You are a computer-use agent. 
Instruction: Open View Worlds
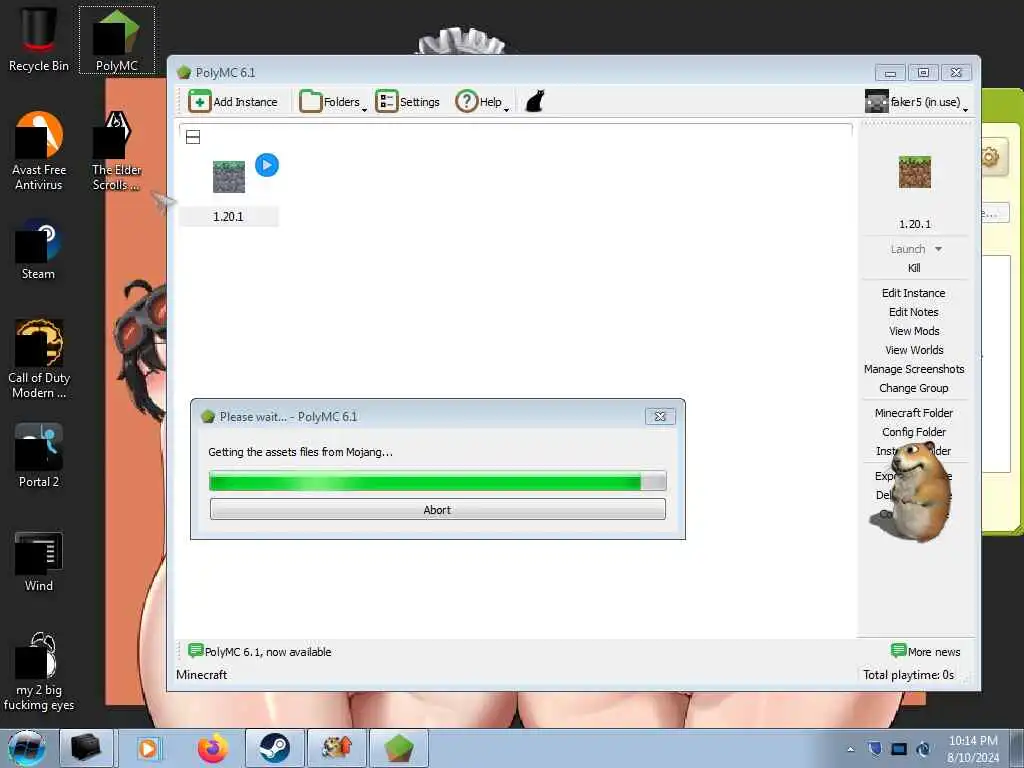point(914,350)
